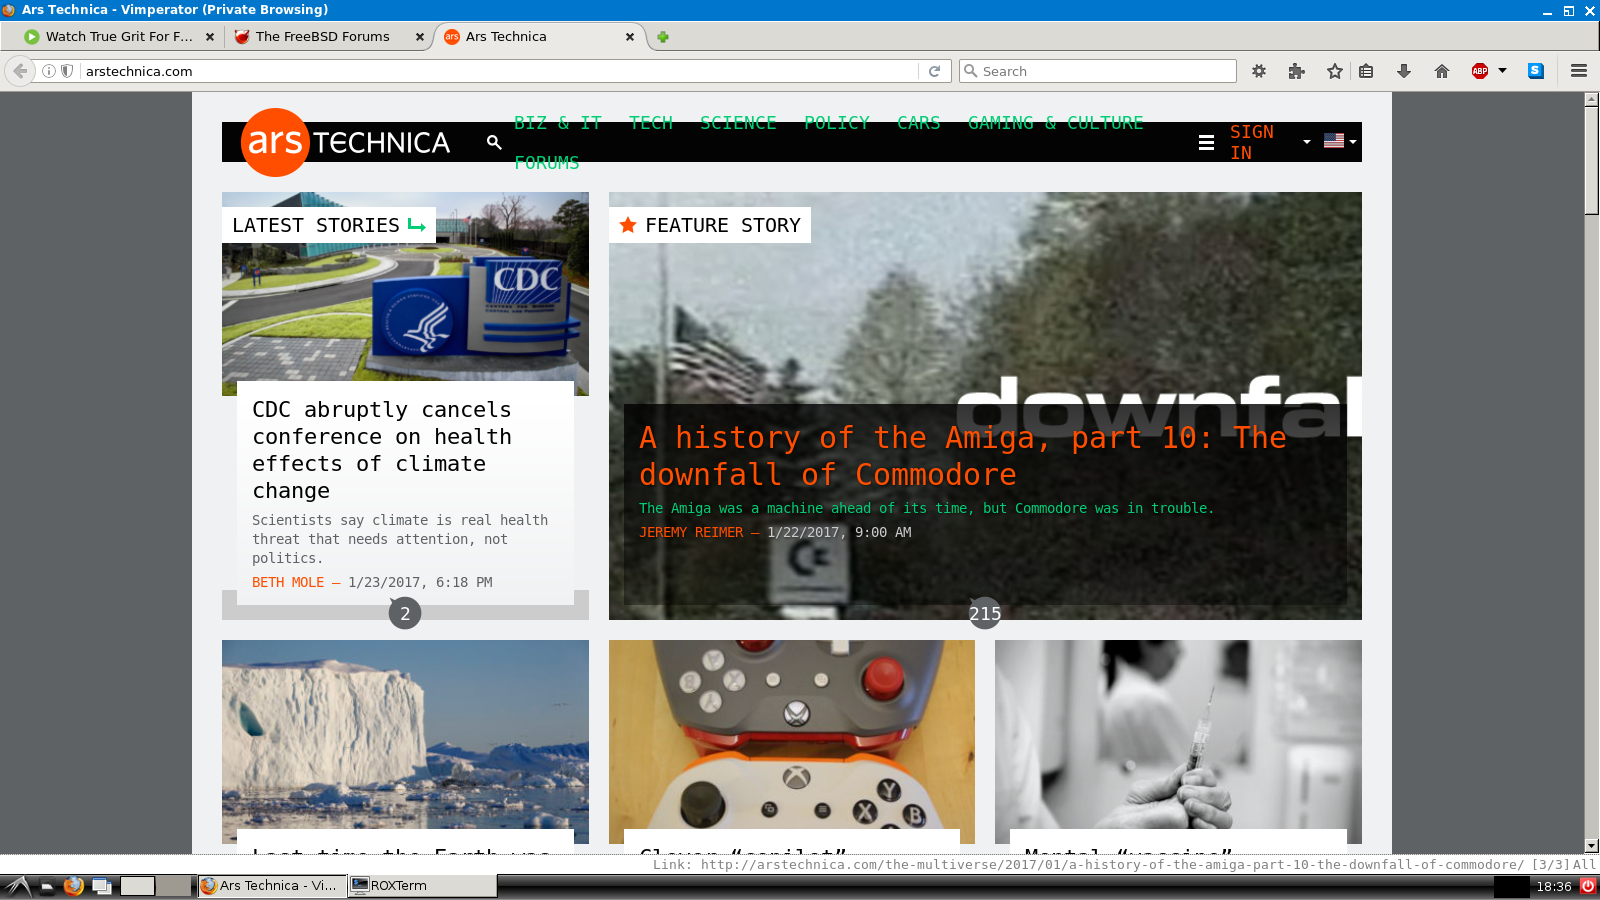Visit the FORUMS link
Screen dimensions: 1600x900
[546, 162]
